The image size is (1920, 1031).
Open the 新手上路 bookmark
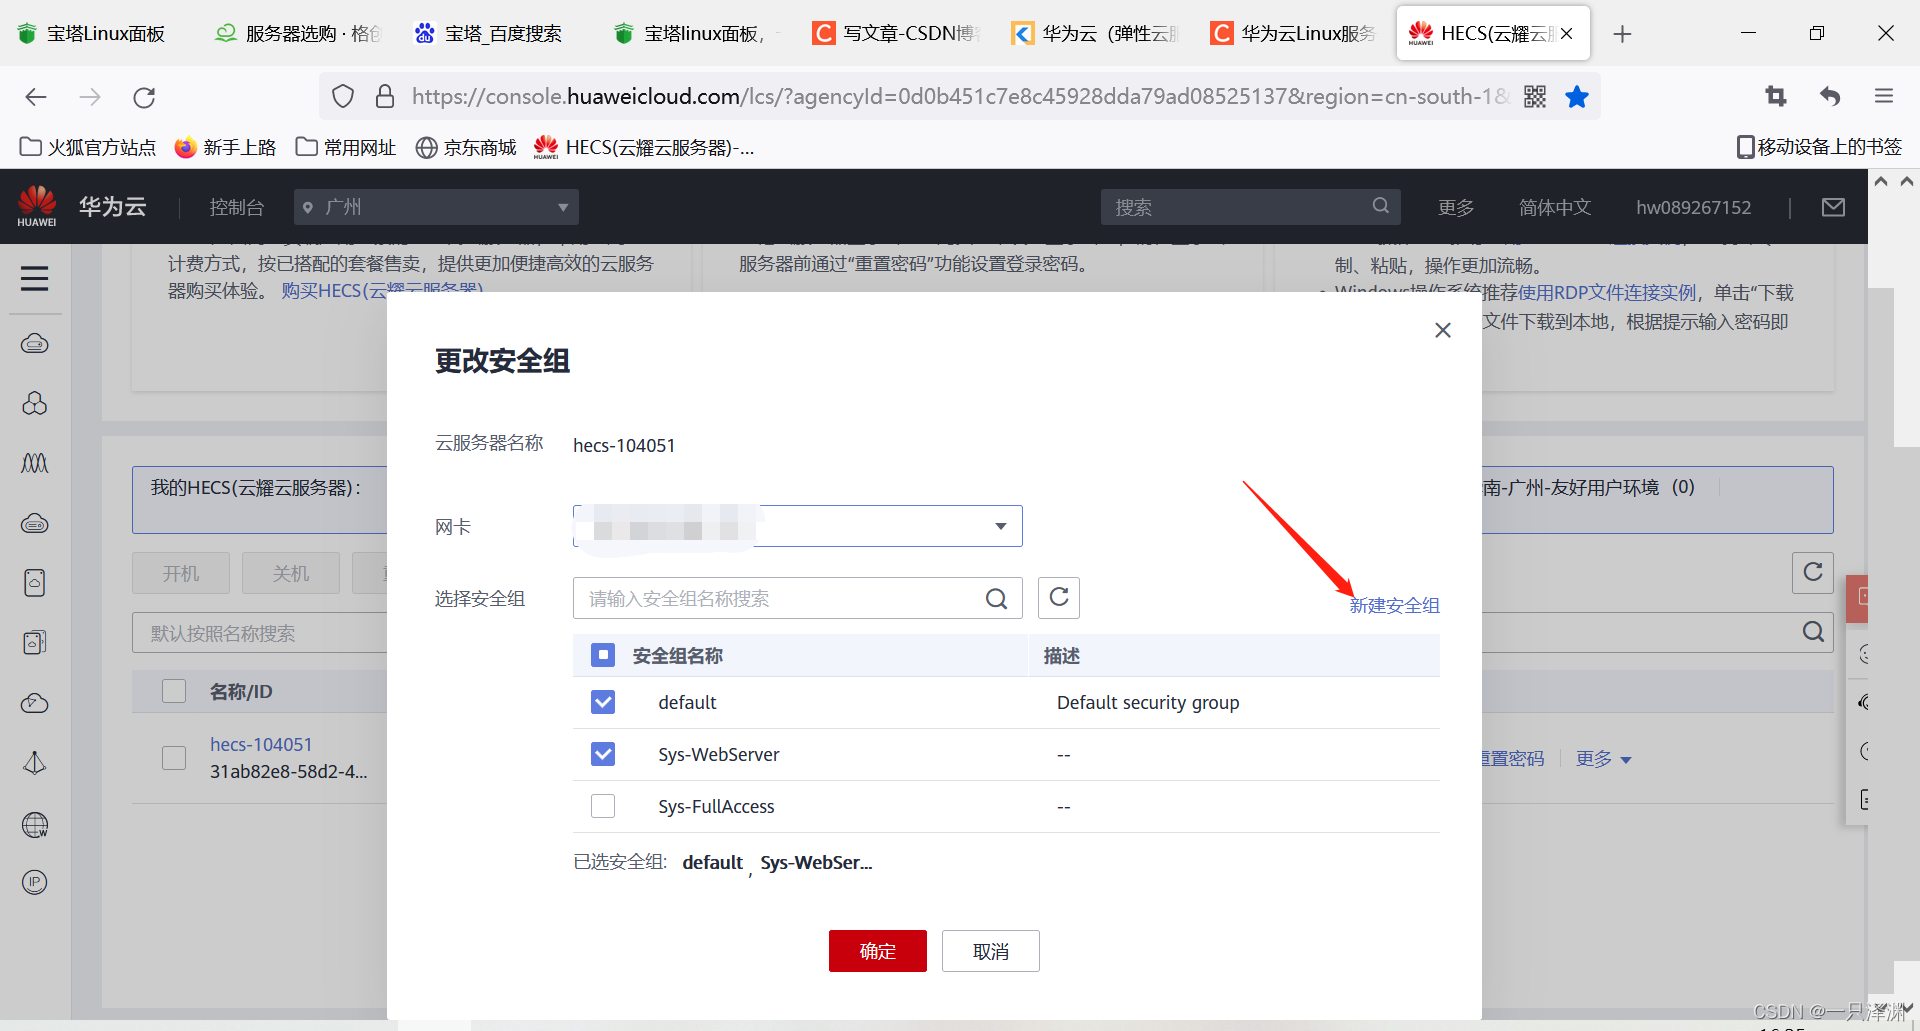pyautogui.click(x=225, y=147)
